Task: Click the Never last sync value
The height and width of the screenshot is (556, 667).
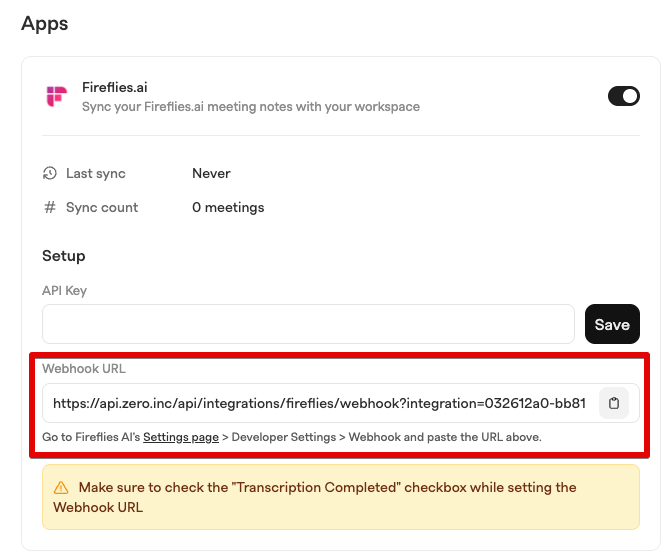Action: (211, 173)
